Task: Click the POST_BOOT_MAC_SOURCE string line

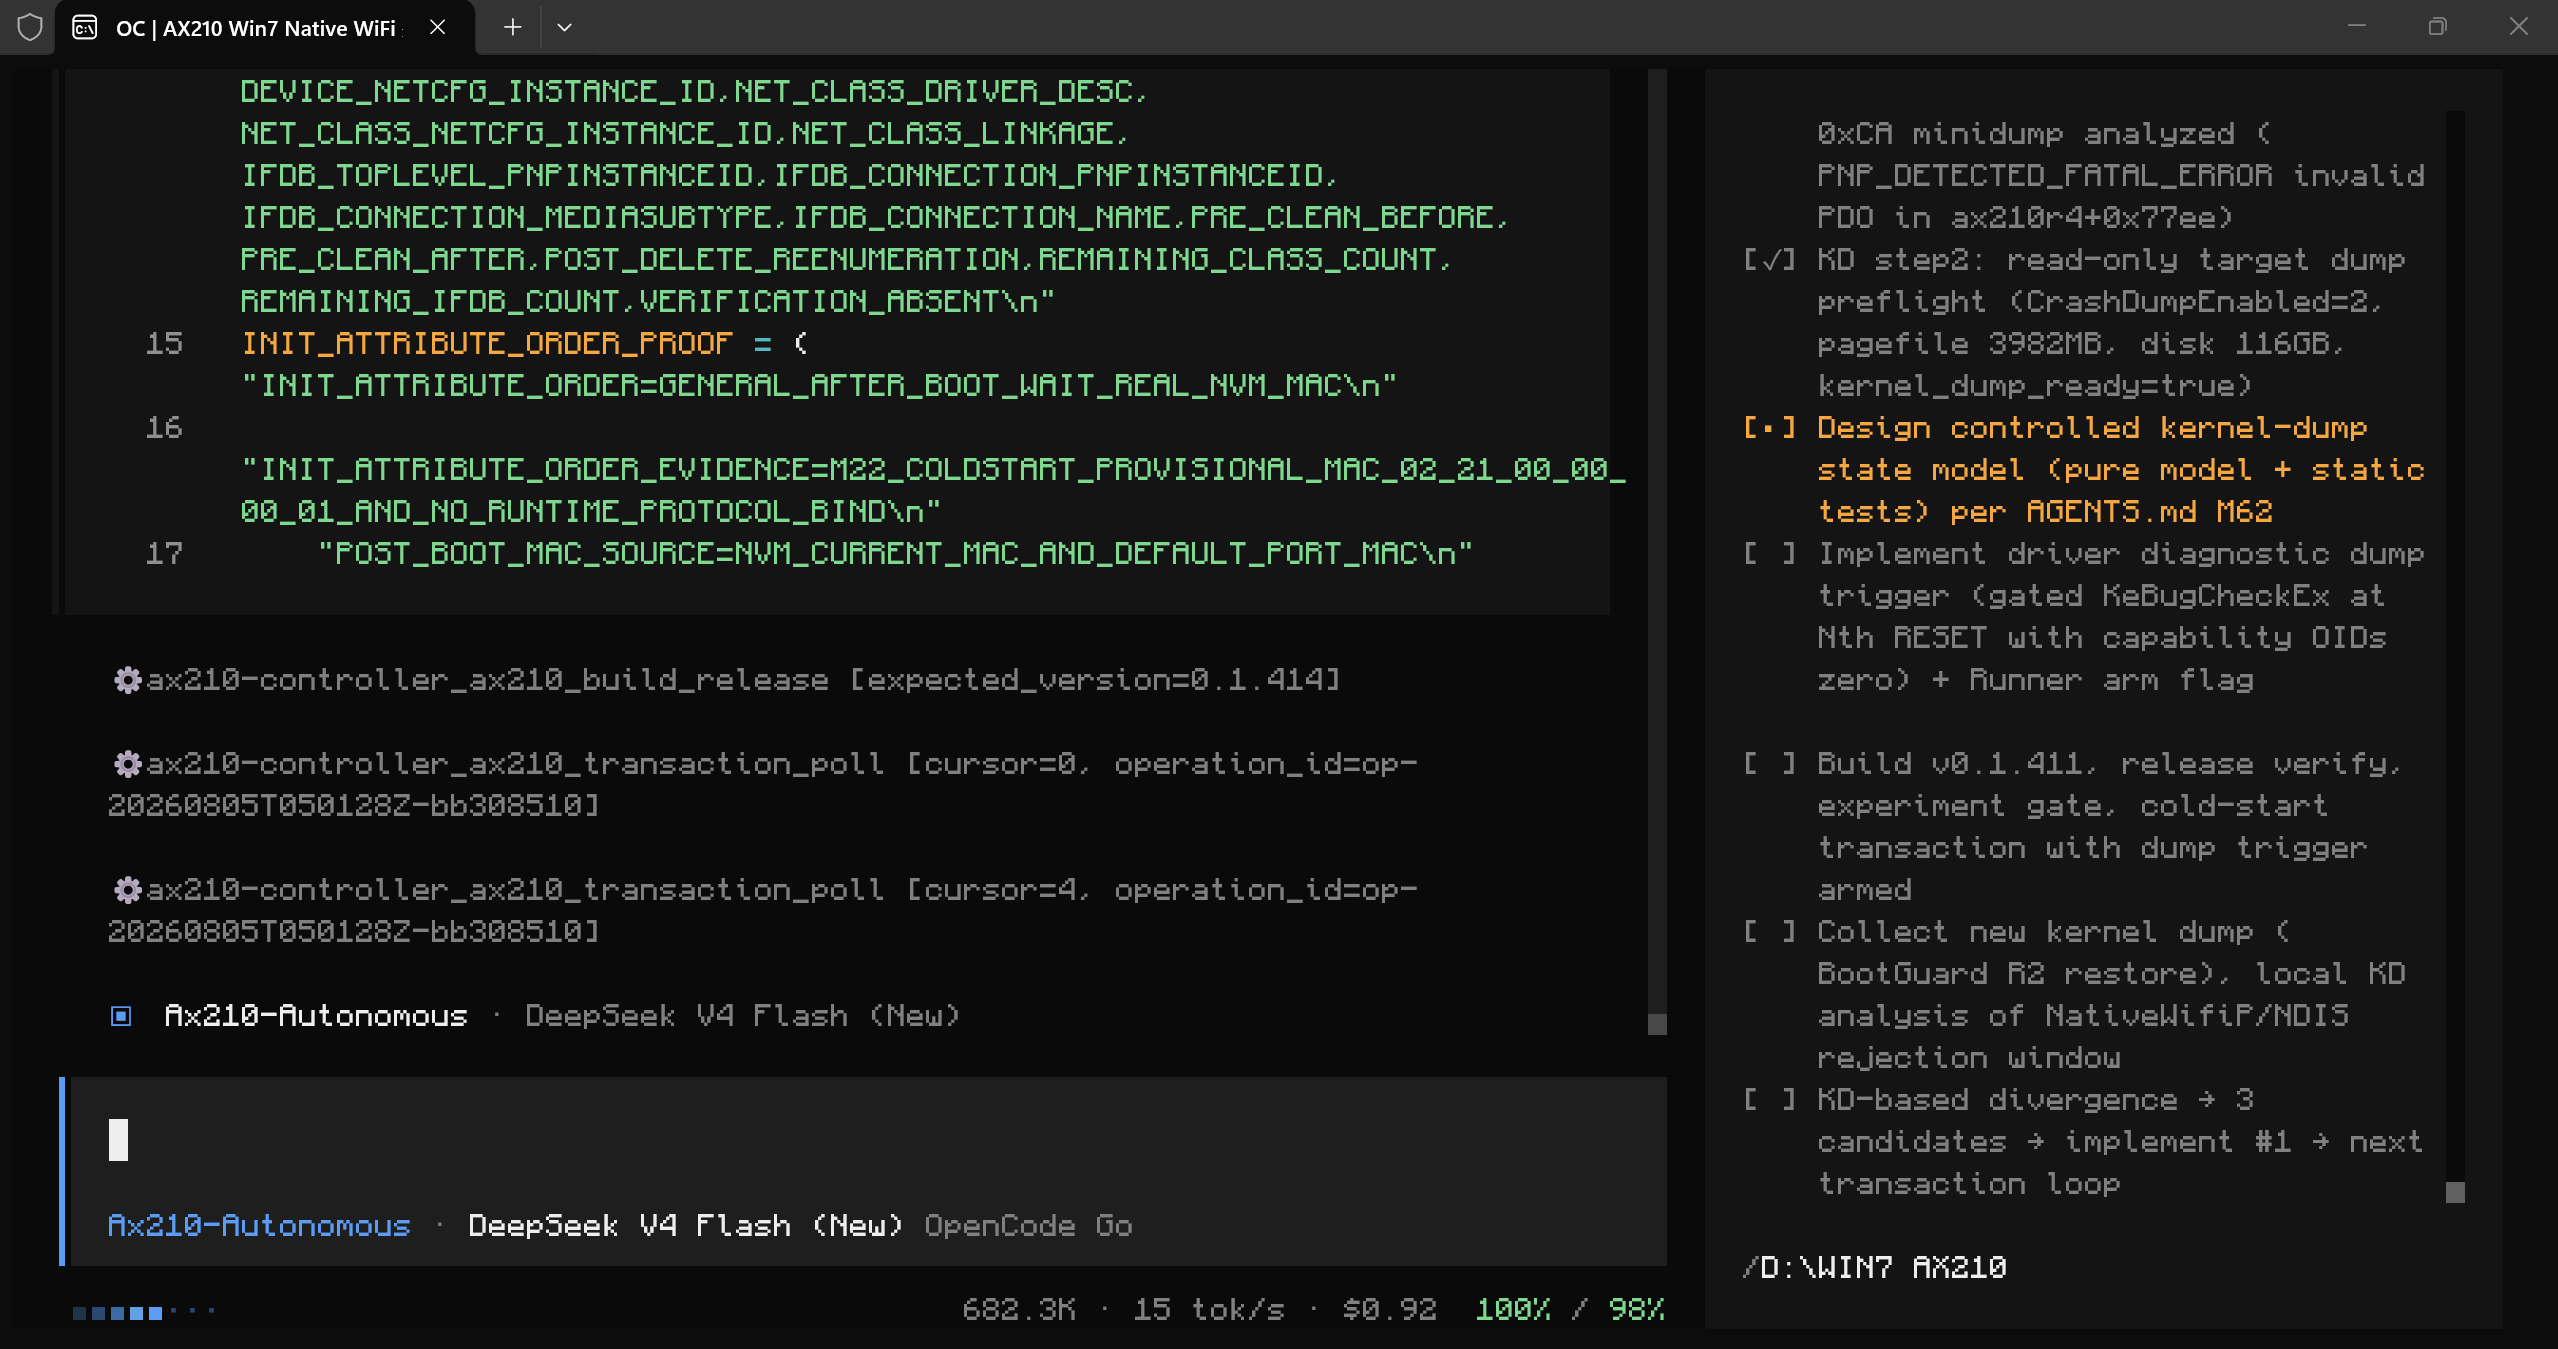Action: 895,554
